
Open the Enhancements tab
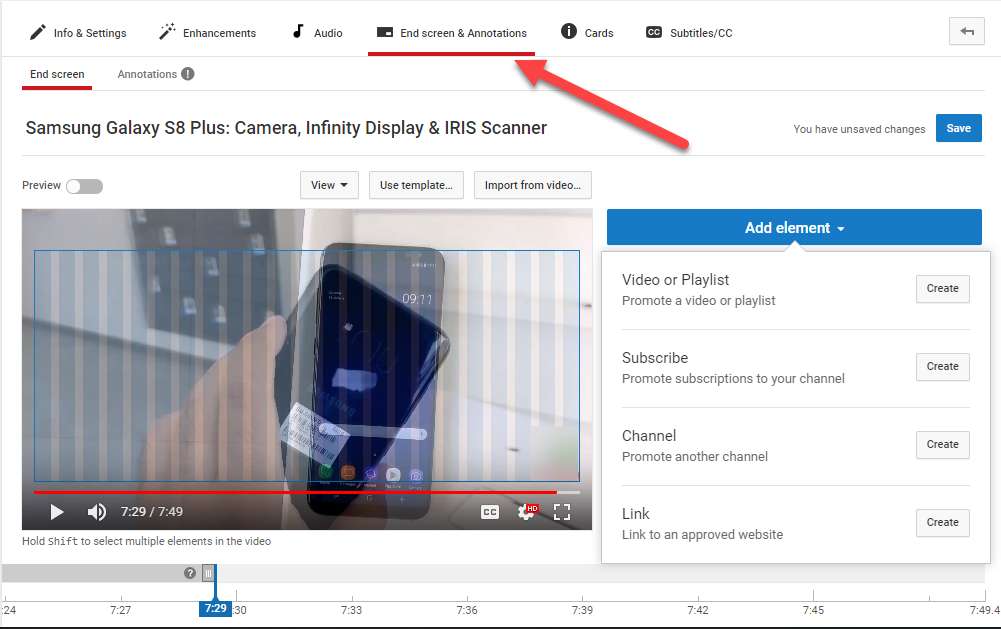click(207, 33)
